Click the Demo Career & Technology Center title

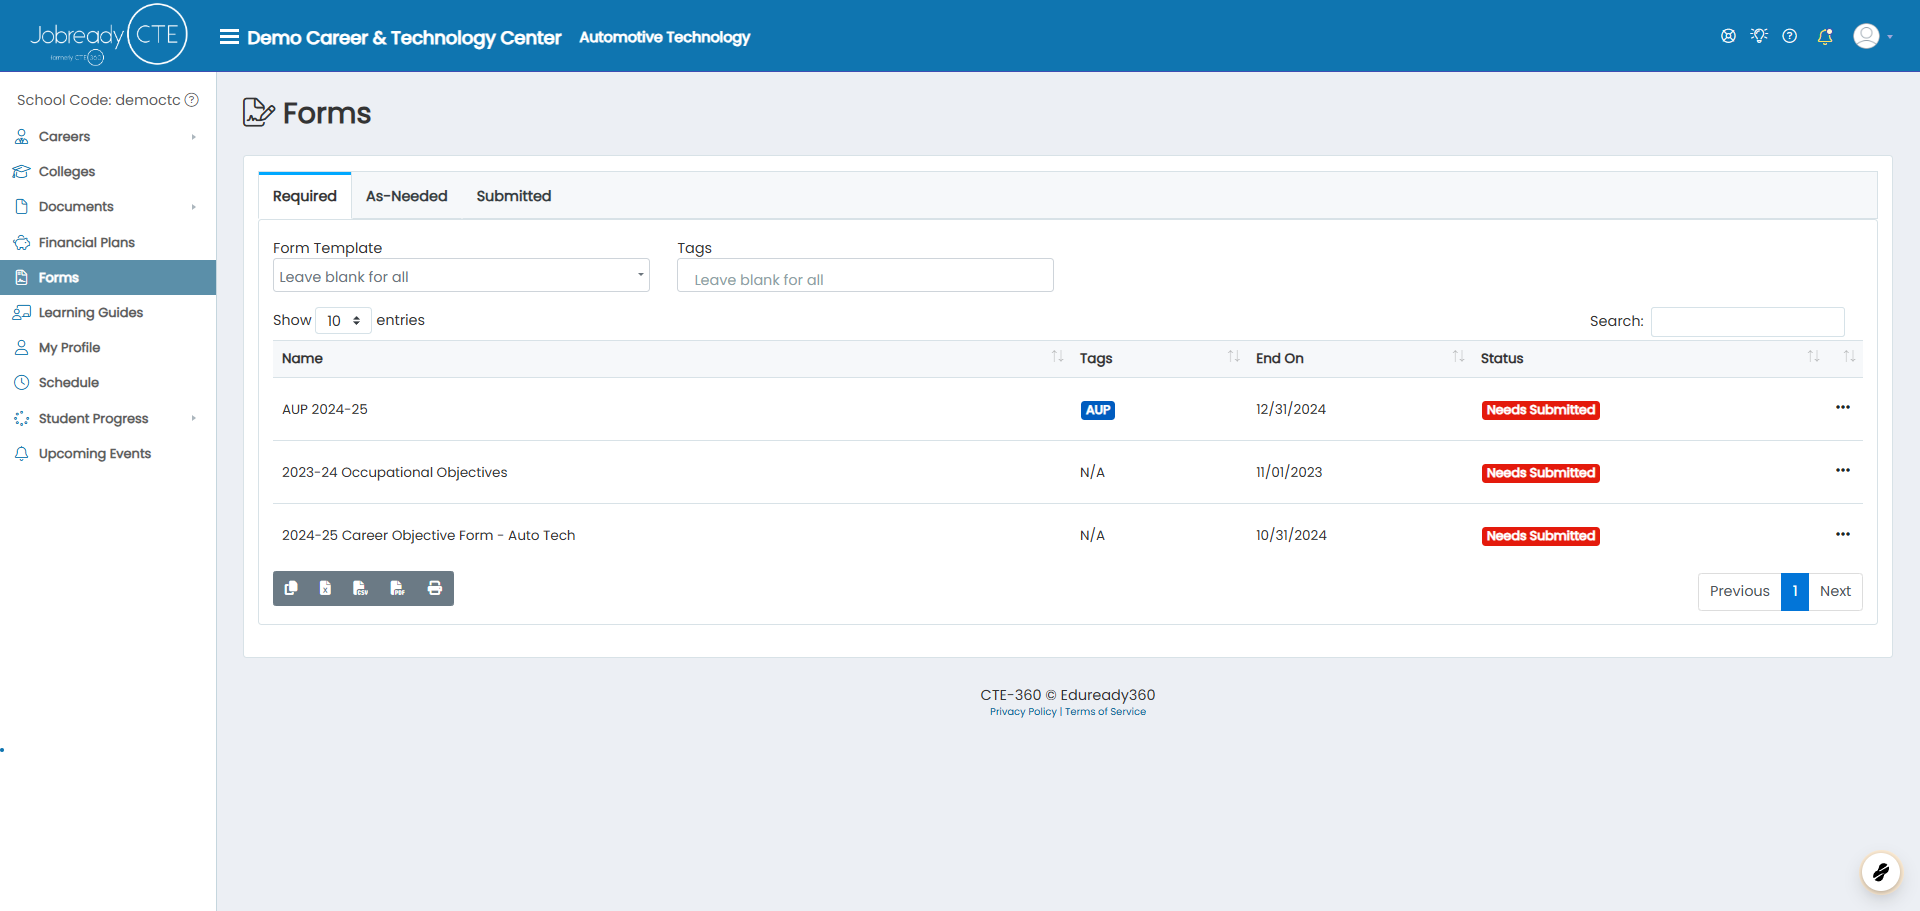coord(404,37)
